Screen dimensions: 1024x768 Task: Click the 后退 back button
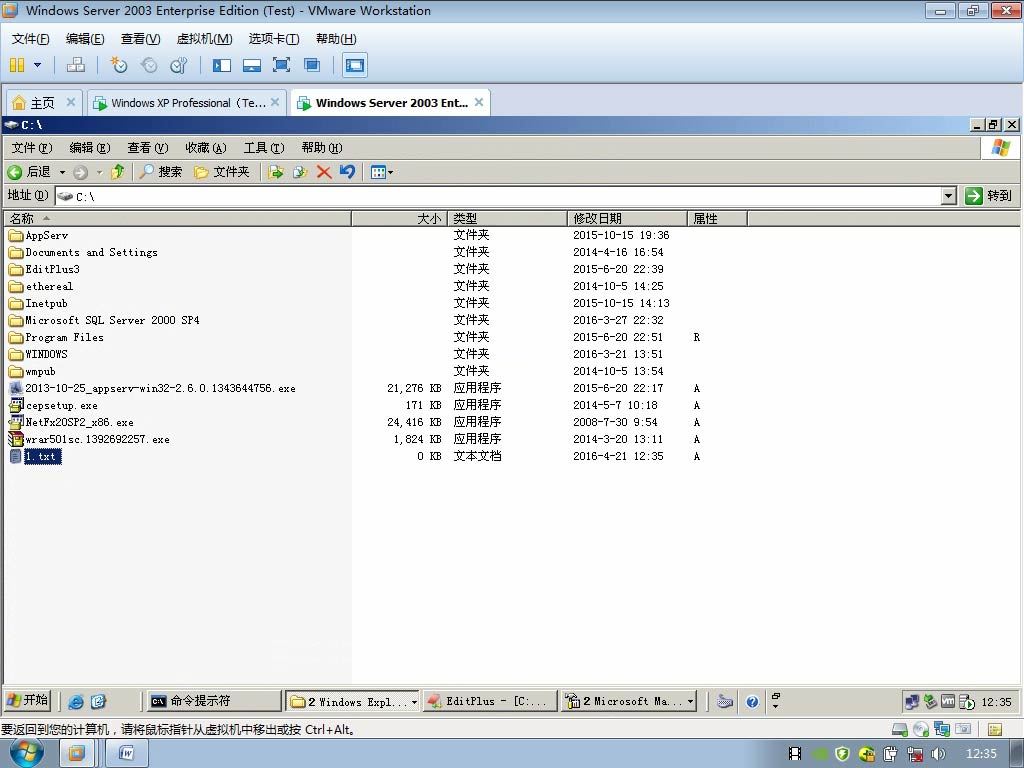click(29, 172)
